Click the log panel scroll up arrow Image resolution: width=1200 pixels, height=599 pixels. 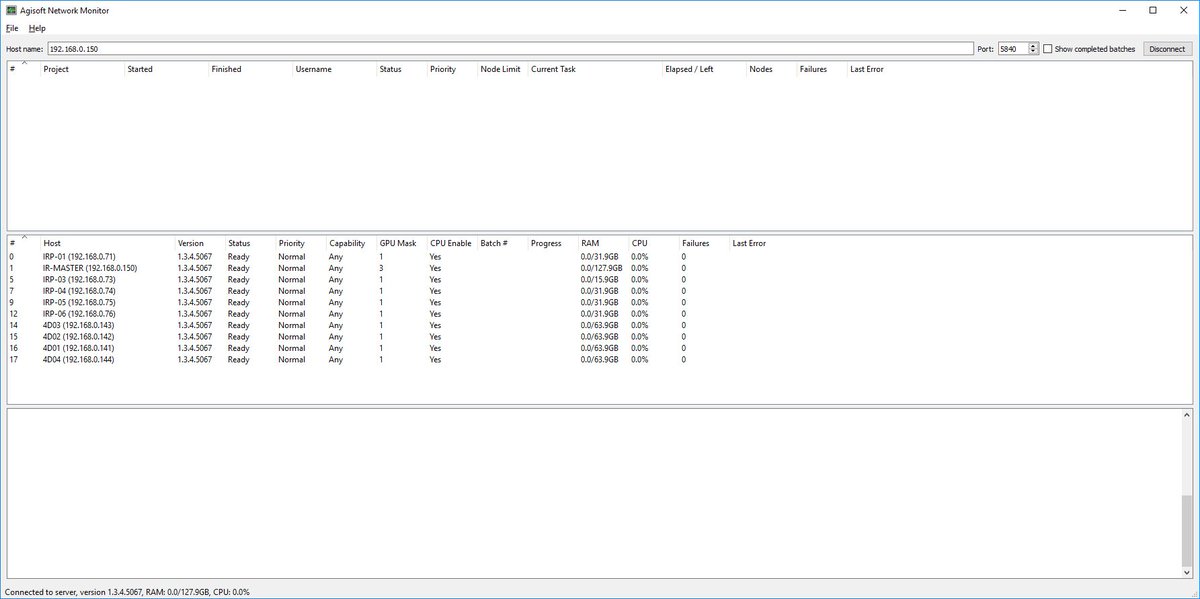1186,414
